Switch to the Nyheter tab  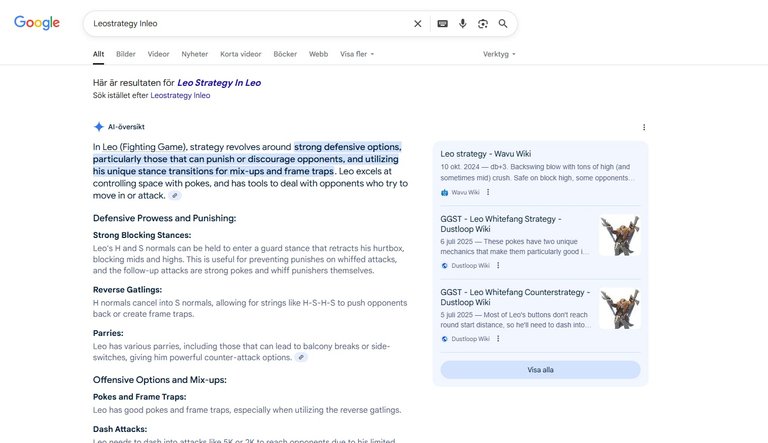[194, 54]
